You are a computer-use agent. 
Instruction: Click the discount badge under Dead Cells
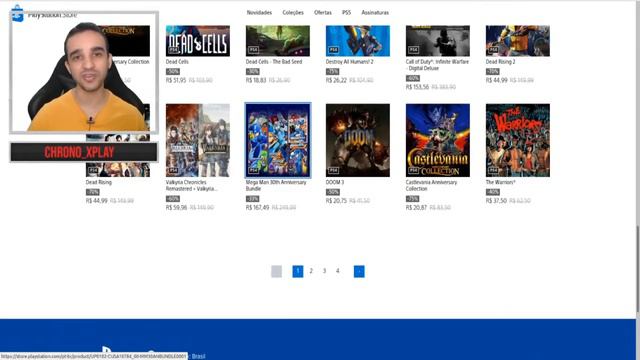(172, 71)
